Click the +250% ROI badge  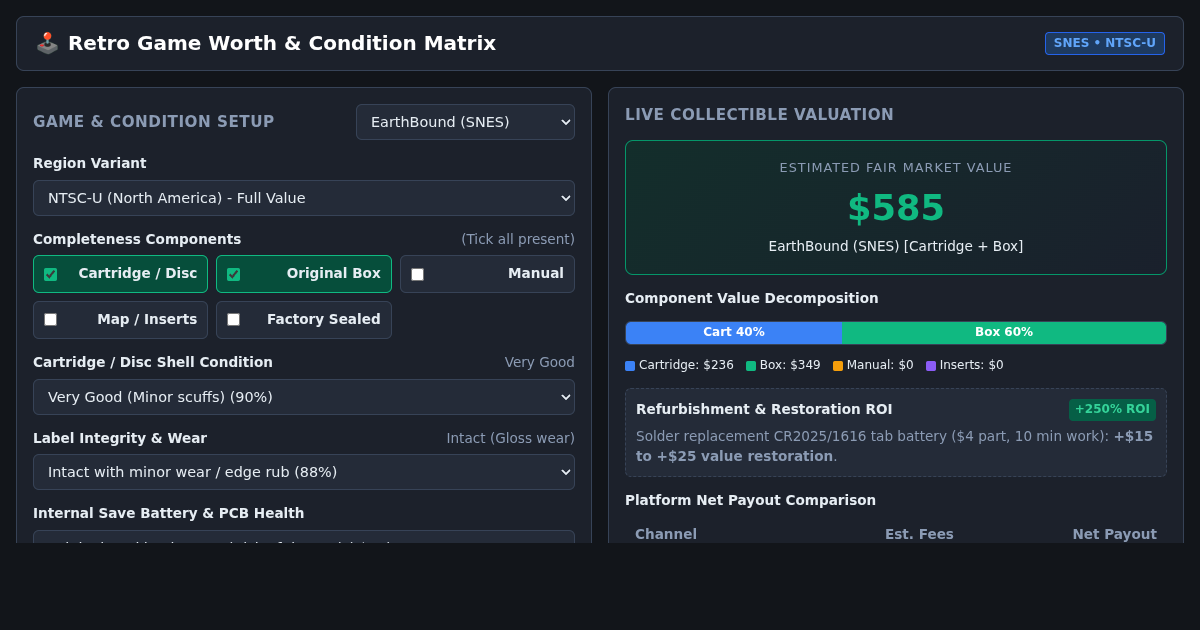[1112, 410]
